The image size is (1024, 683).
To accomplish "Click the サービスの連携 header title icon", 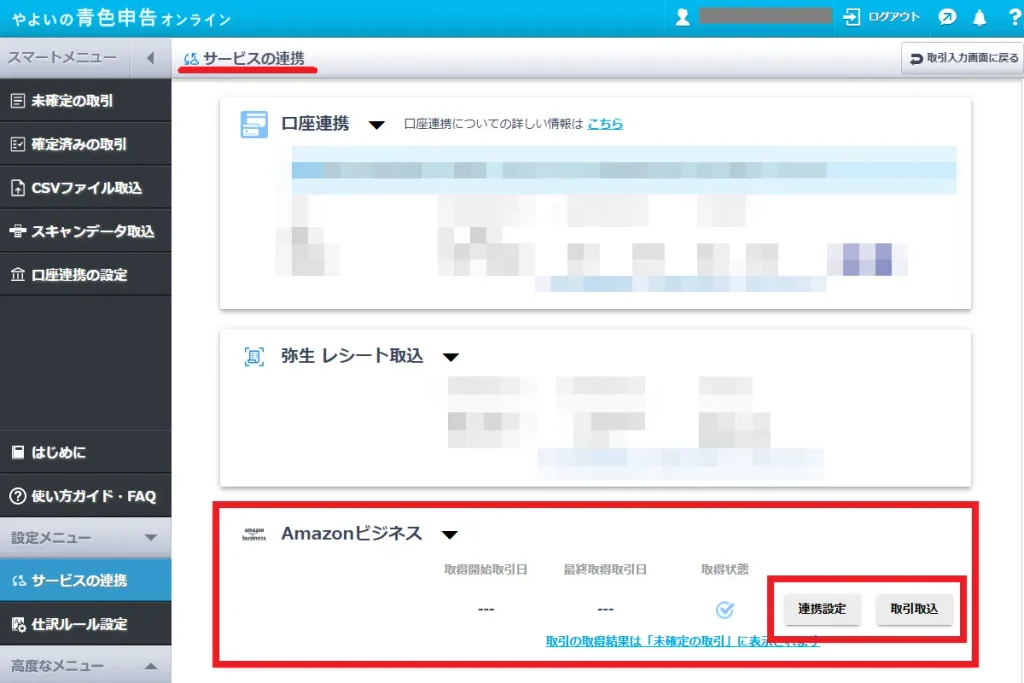I will 191,59.
